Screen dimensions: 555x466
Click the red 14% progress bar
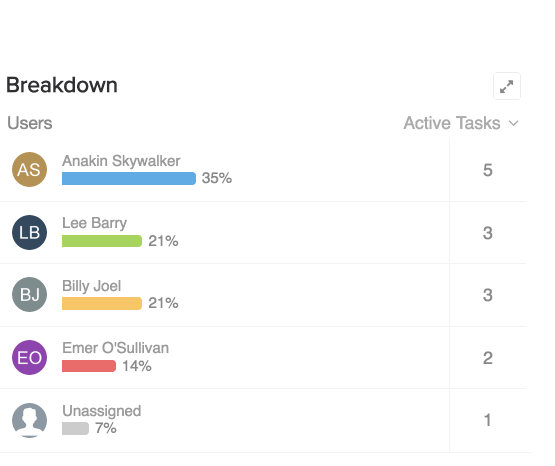[89, 366]
